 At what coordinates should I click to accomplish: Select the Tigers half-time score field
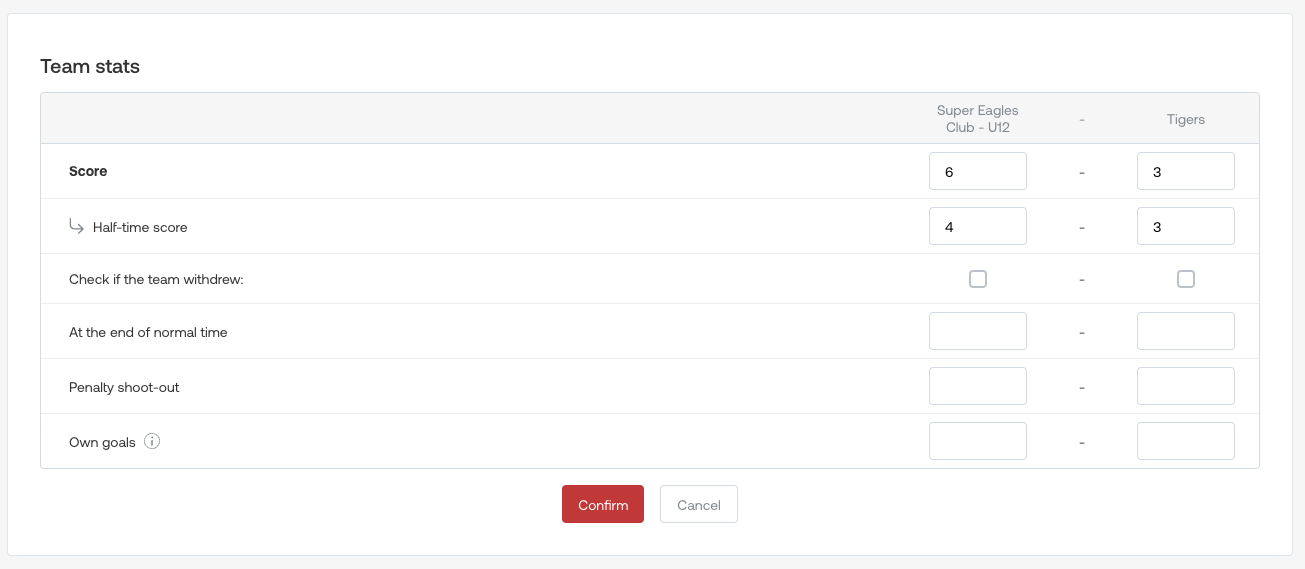(x=1186, y=226)
